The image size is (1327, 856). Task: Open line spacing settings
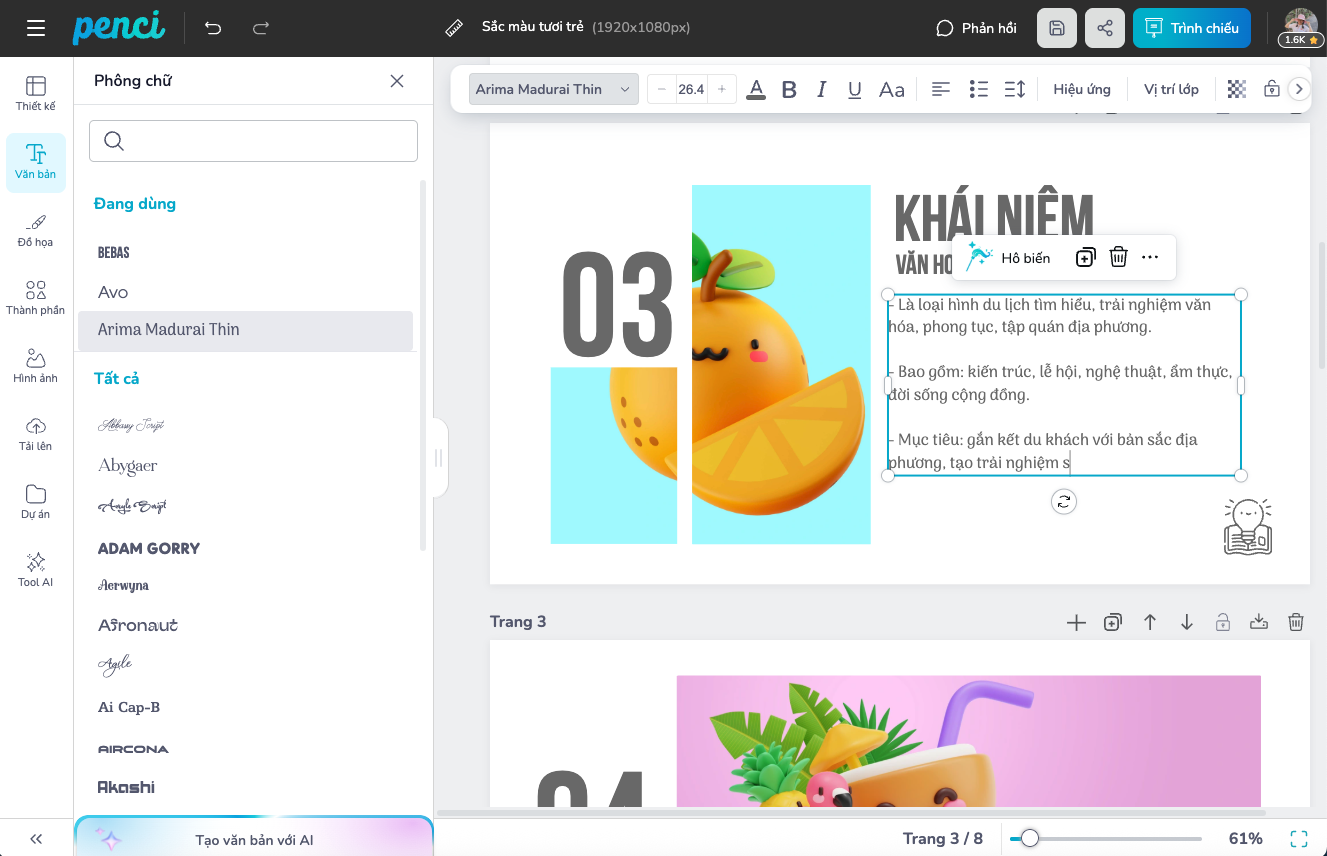pos(1014,89)
